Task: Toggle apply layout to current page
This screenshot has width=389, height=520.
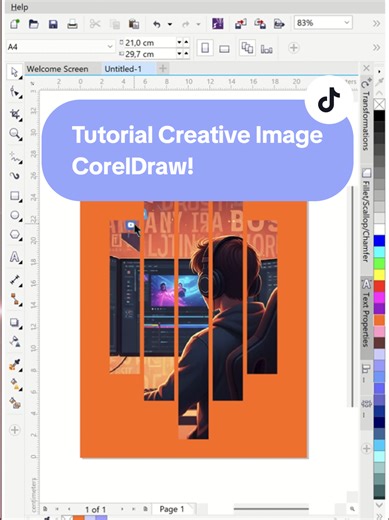Action: [266, 49]
